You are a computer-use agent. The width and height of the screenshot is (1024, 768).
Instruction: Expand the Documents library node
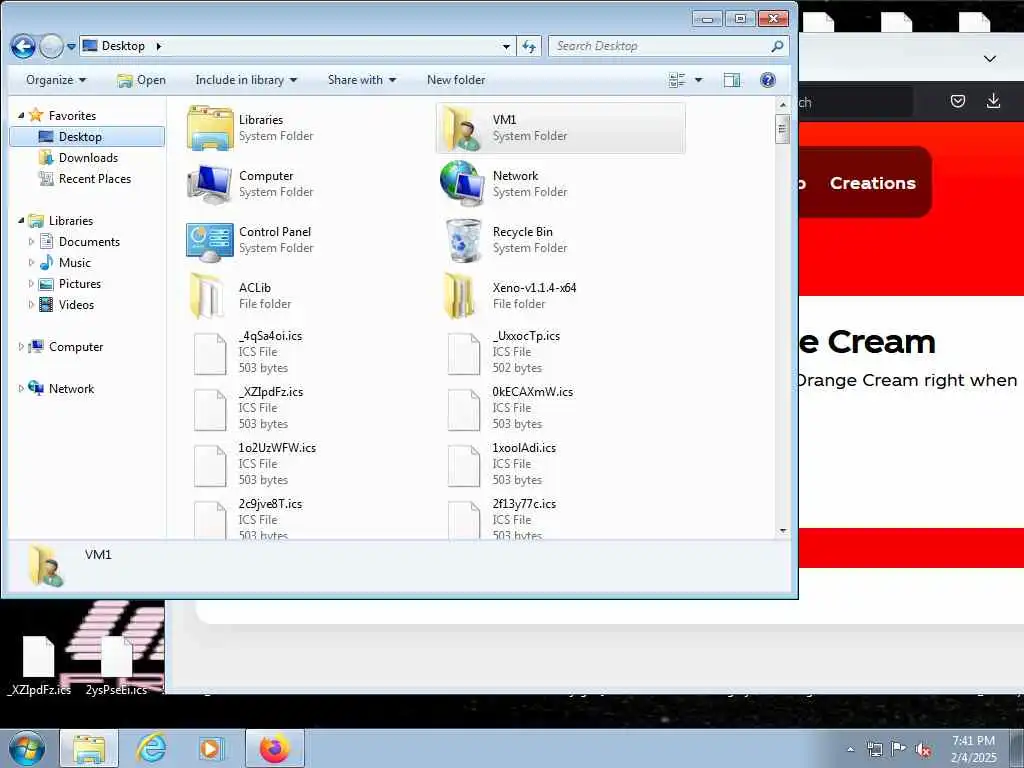(31, 242)
